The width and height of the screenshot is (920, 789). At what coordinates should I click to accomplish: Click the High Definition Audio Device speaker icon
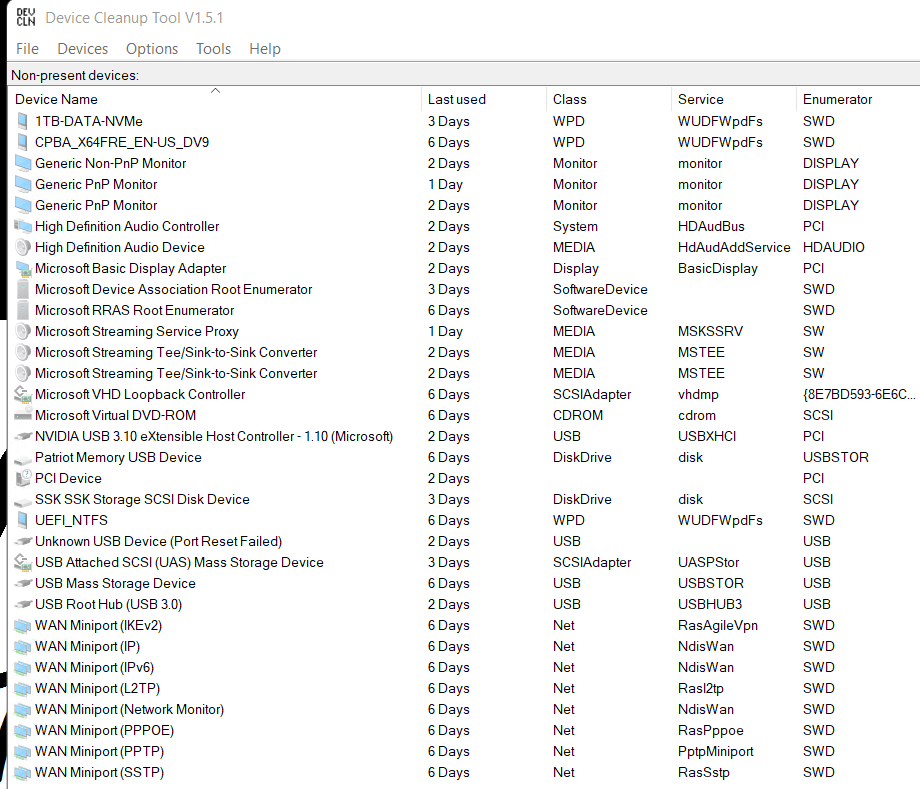click(23, 247)
